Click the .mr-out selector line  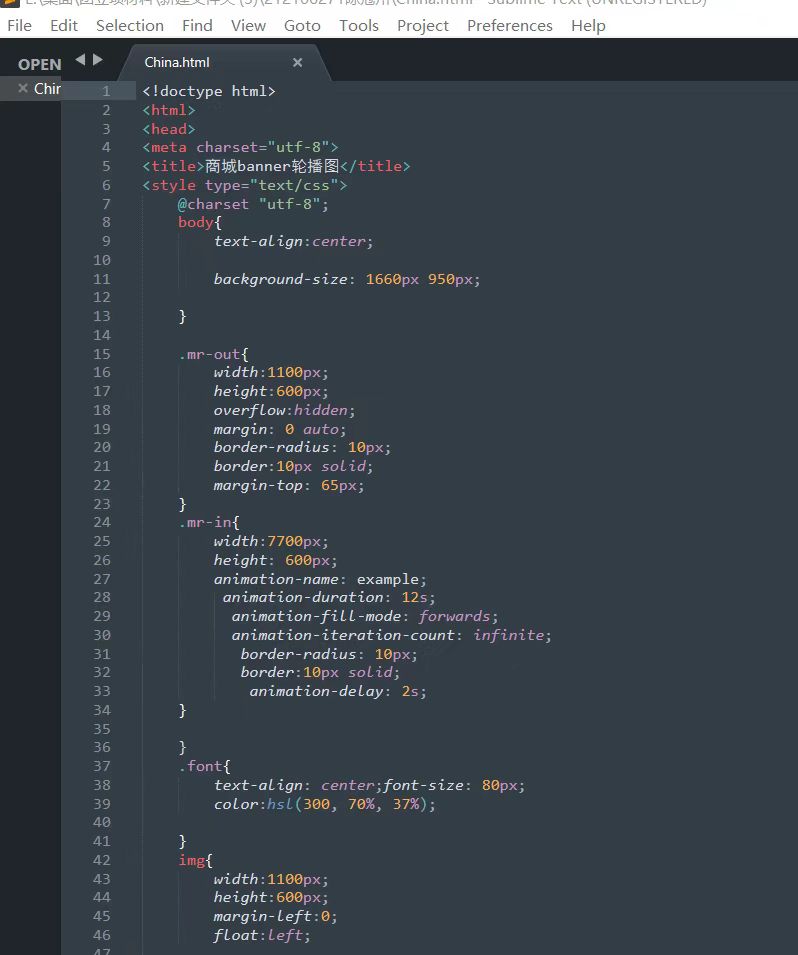click(213, 354)
